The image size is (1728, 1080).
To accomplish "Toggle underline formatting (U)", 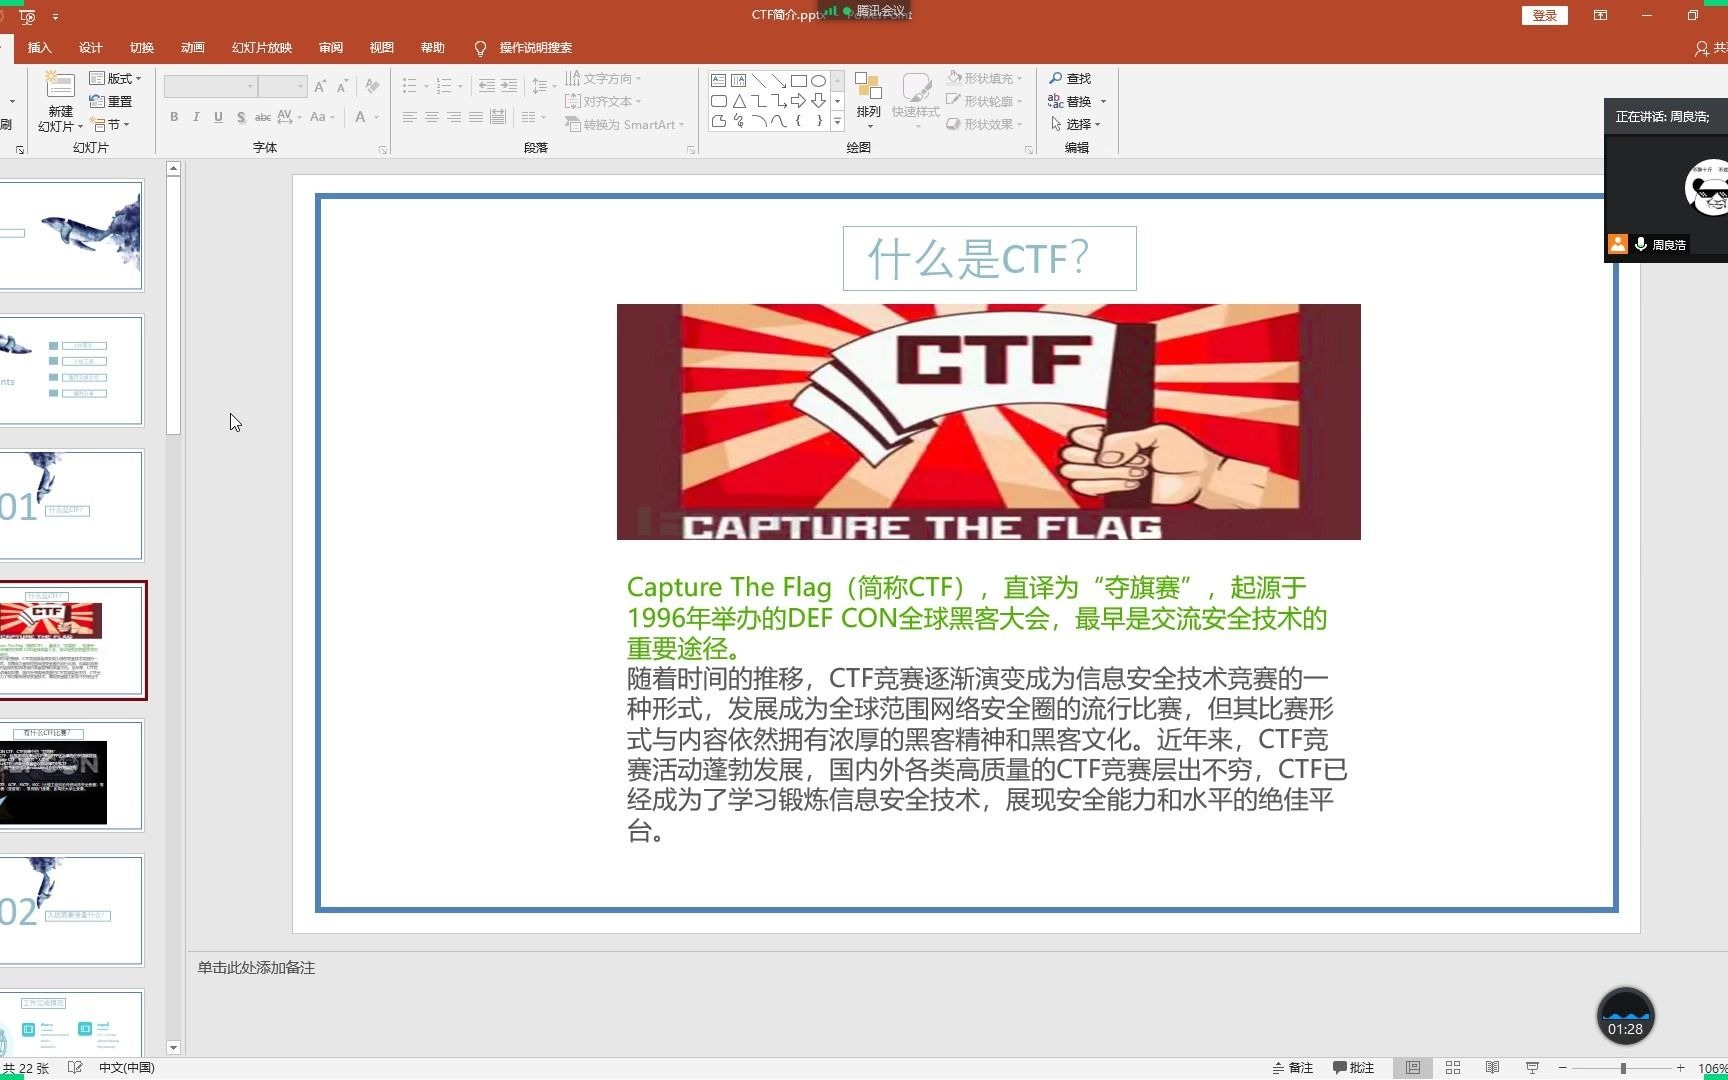I will 218,117.
